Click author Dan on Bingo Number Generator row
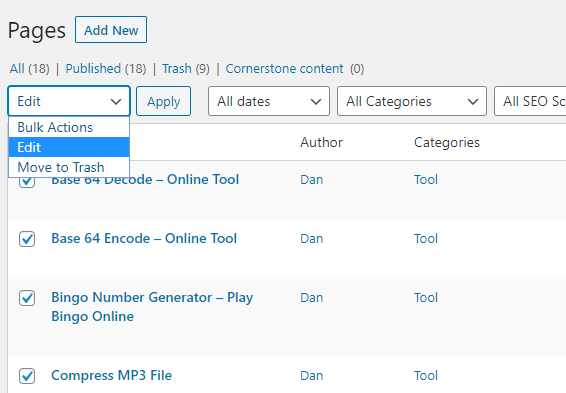Screen dimensions: 566x393 click(x=312, y=298)
